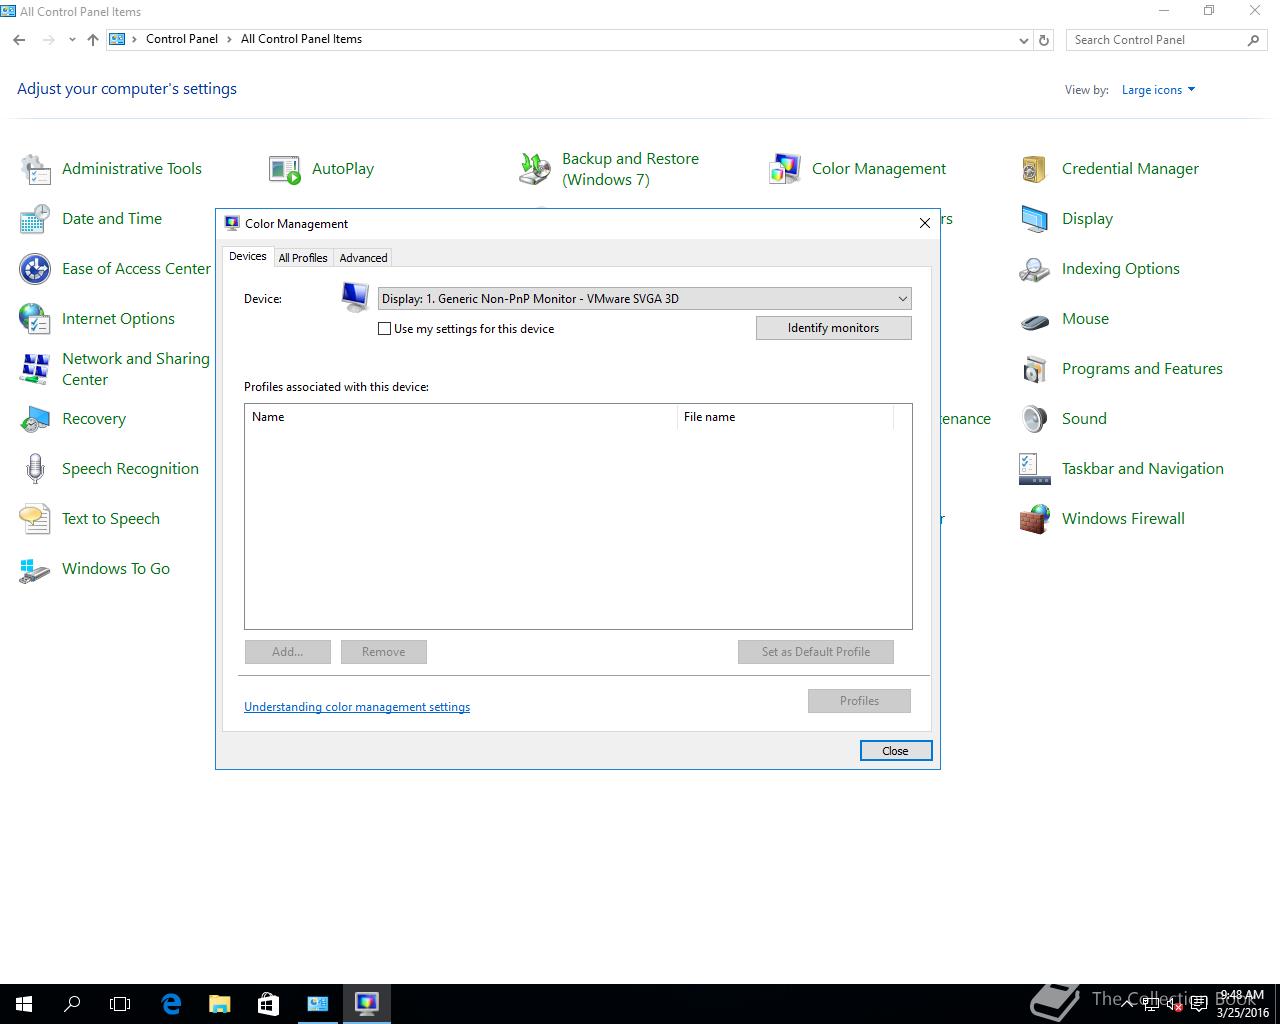Click Set as Default Profile button
This screenshot has height=1024, width=1280.
[816, 652]
